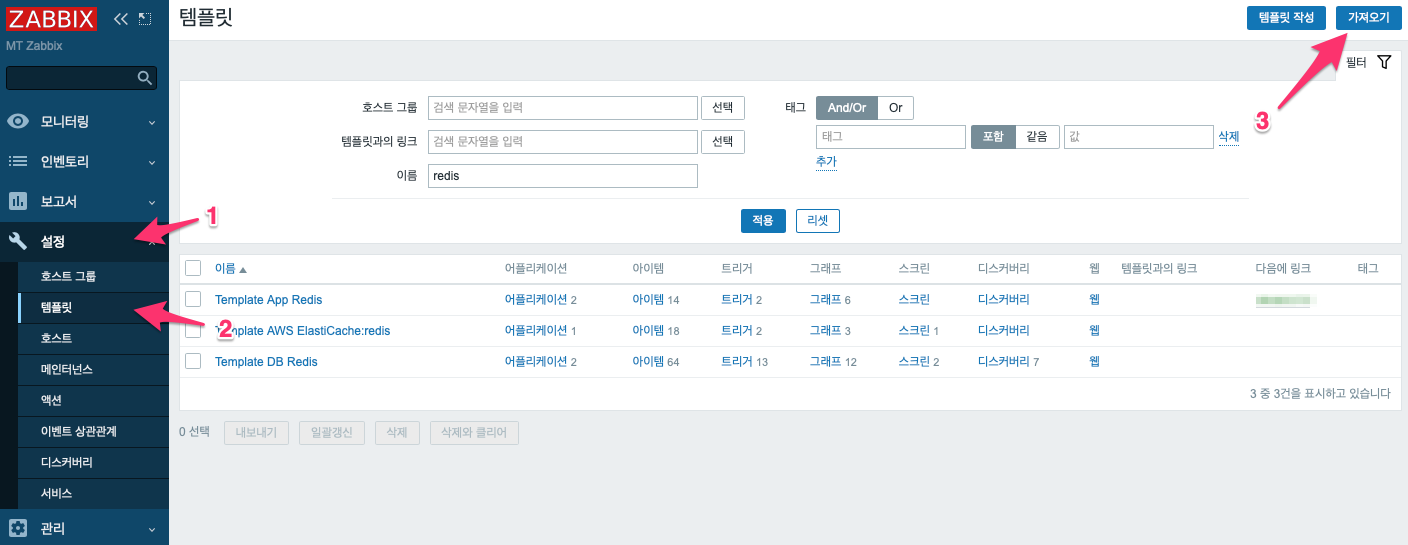Screen dimensions: 1408x545
Task: Click the search magnifier icon
Action: click(x=145, y=78)
